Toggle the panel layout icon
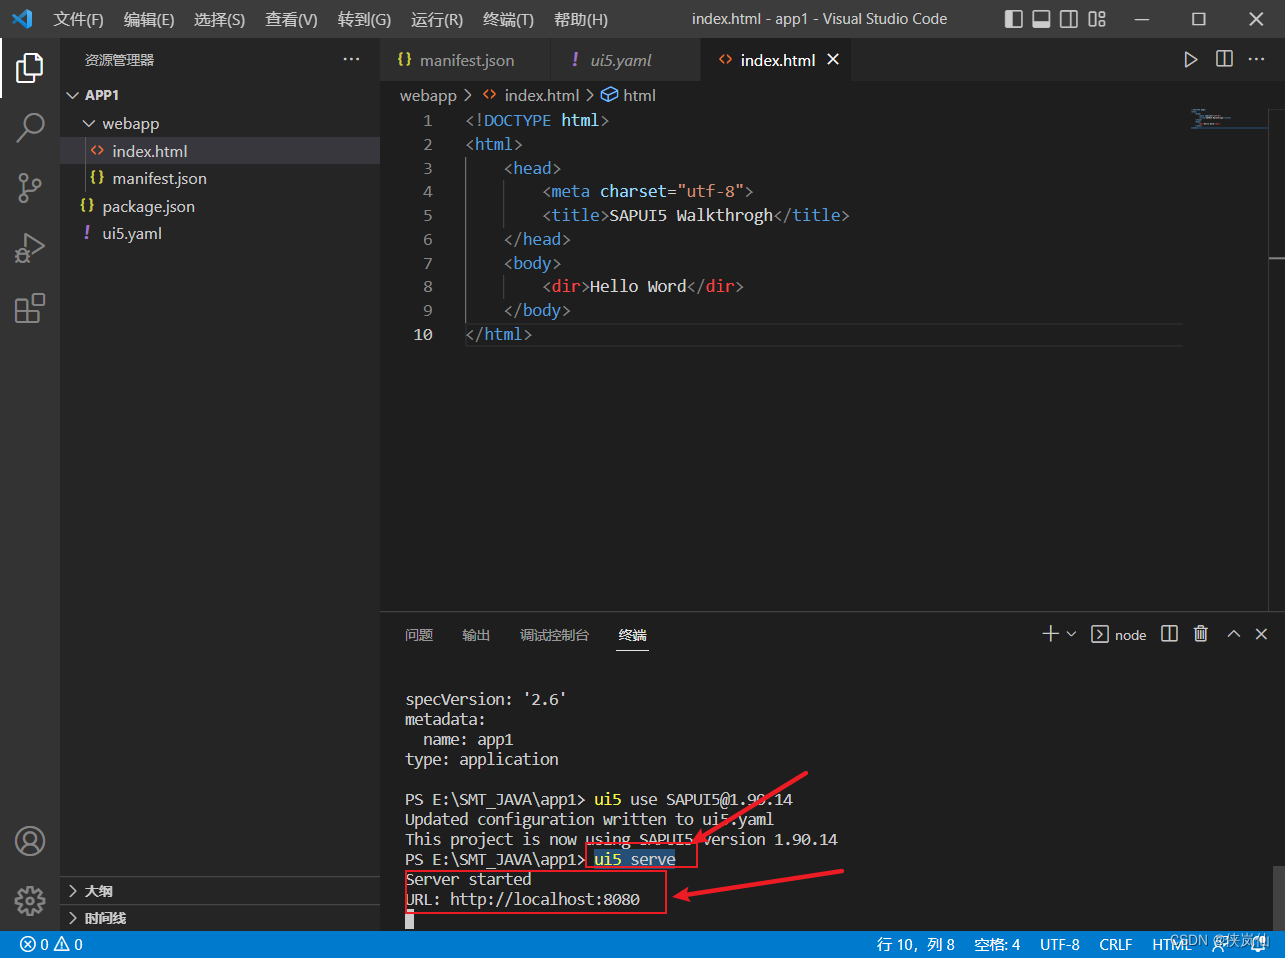Screen dimensions: 1285x958 (x=1041, y=19)
